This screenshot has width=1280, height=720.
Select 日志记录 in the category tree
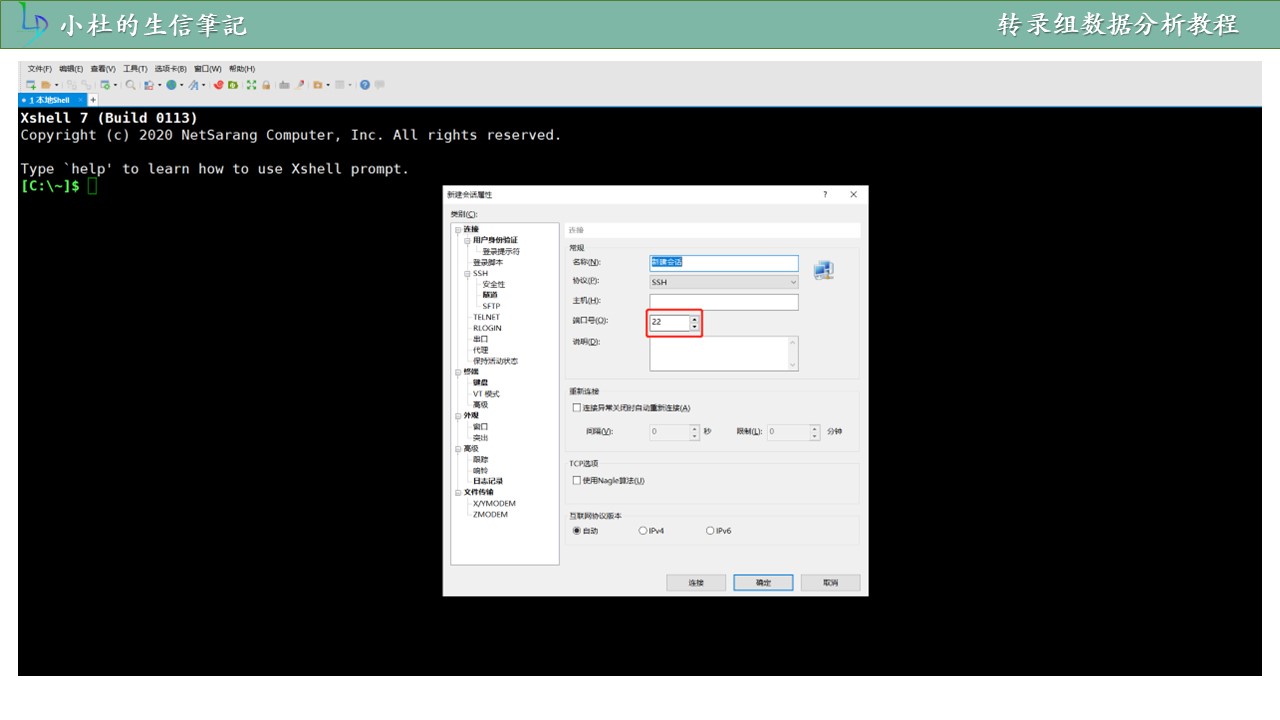tap(488, 481)
